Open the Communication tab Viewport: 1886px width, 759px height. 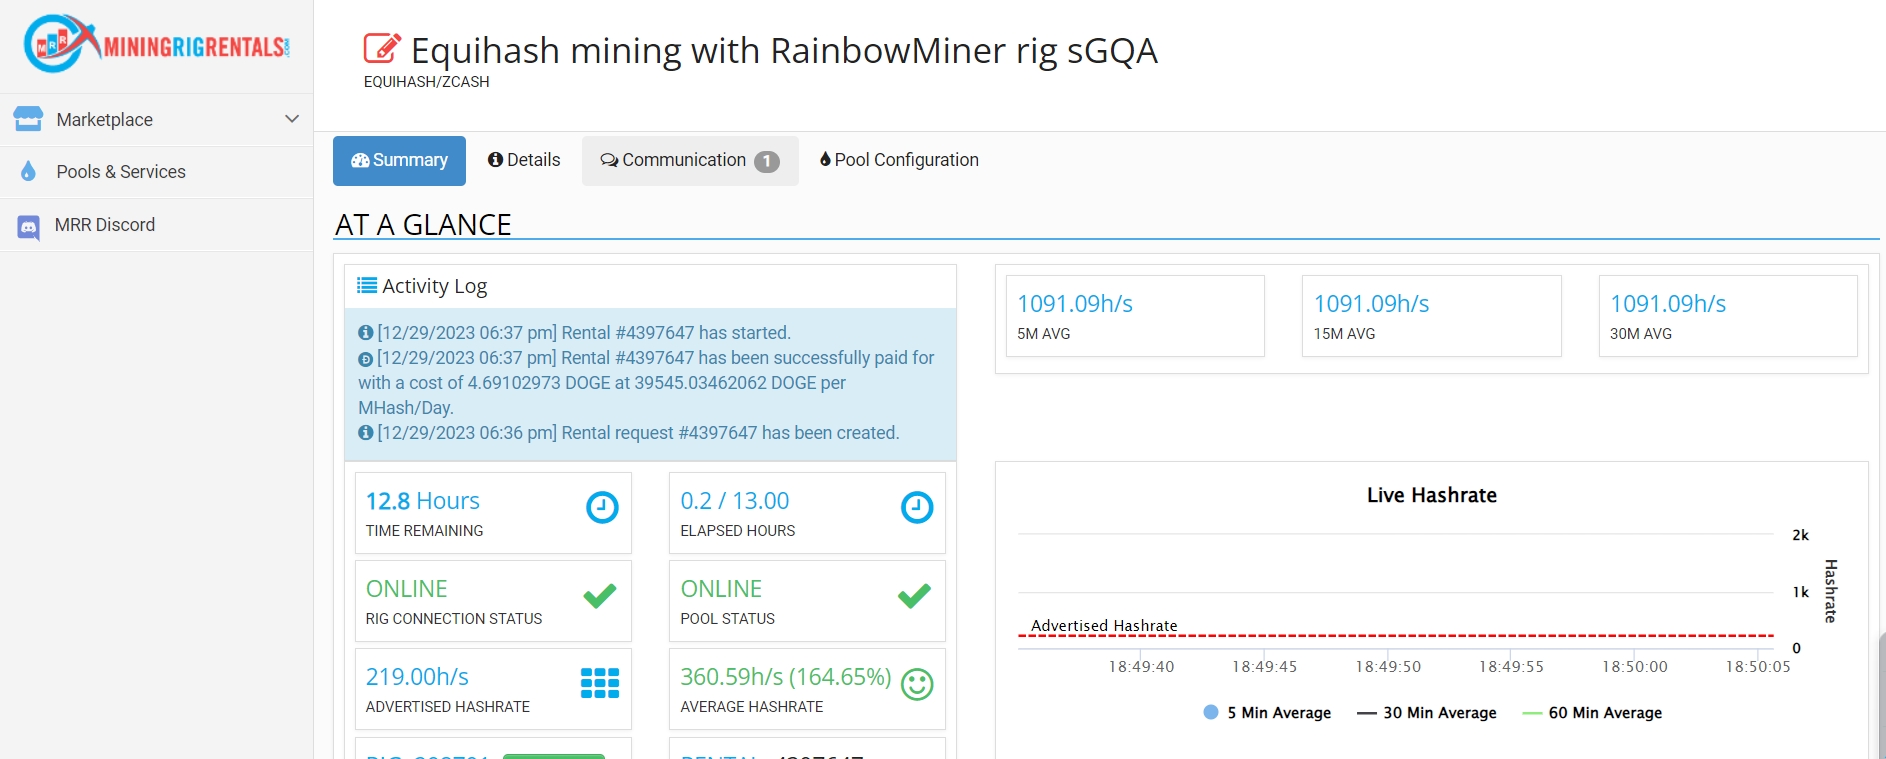(x=690, y=161)
